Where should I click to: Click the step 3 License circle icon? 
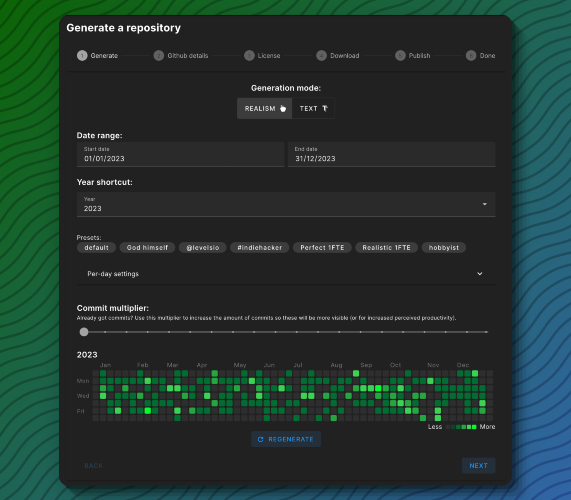coord(249,56)
